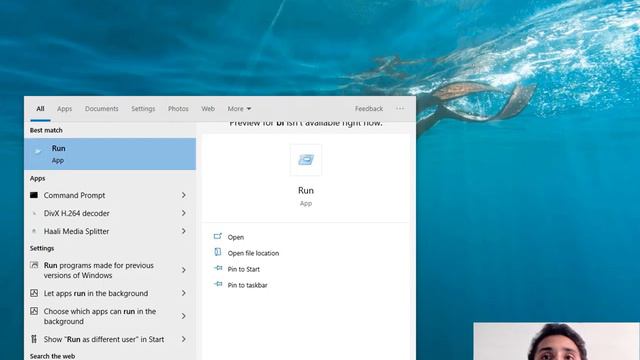This screenshot has height=360, width=640.
Task: Click the Run title in preview pane
Action: (306, 190)
